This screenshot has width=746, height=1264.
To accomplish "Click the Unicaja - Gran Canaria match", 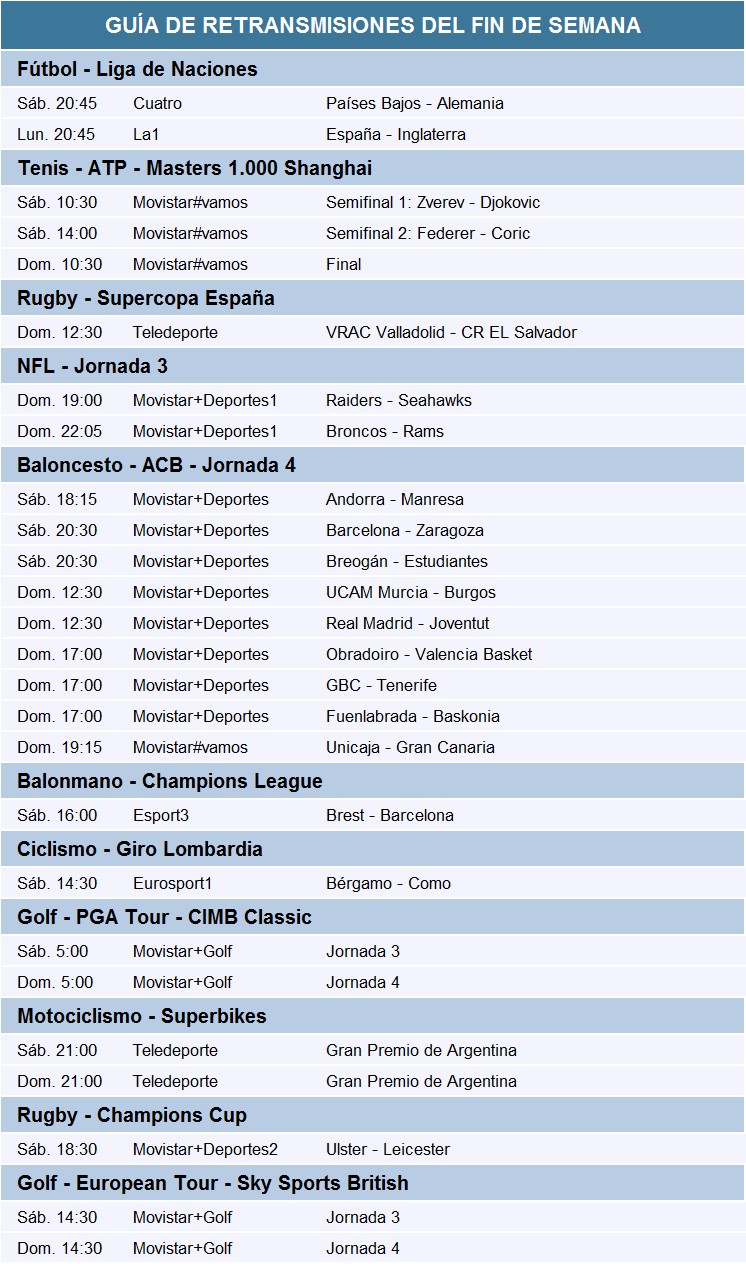I will [410, 747].
